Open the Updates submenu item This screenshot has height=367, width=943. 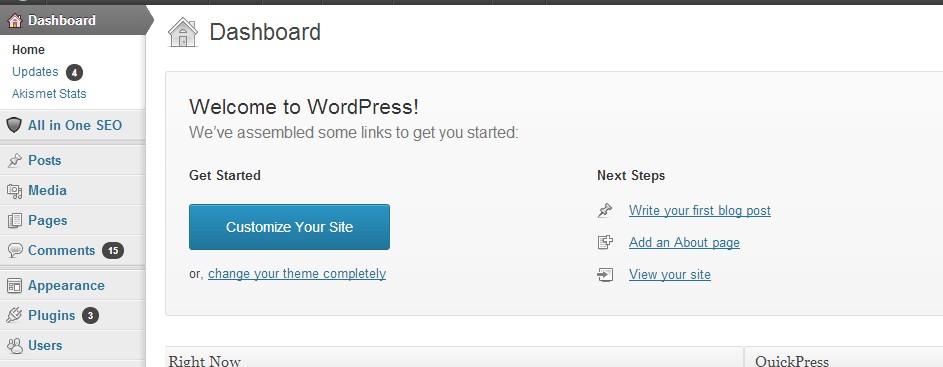[35, 72]
